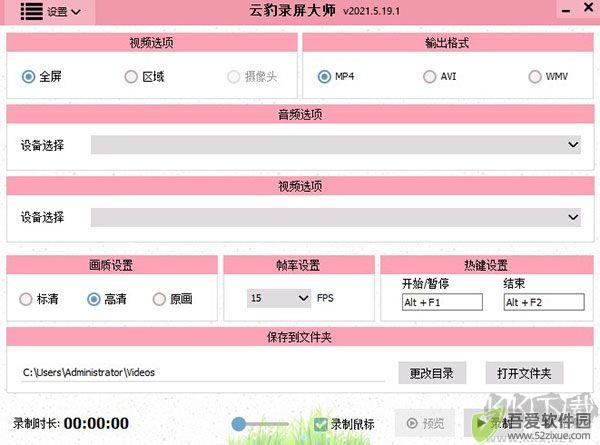Click the 开始/暂停 hotkey field Alt+F1
This screenshot has width=600, height=445.
click(x=442, y=302)
